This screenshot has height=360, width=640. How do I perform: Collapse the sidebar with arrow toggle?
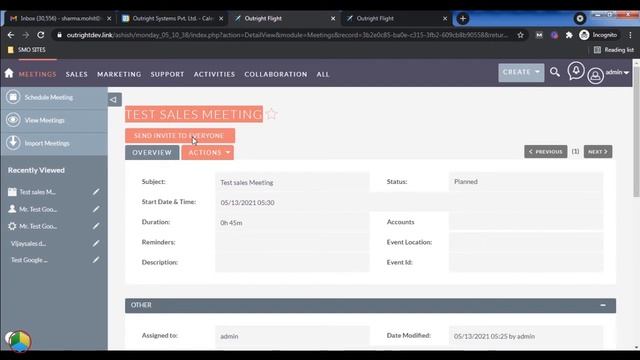114,100
